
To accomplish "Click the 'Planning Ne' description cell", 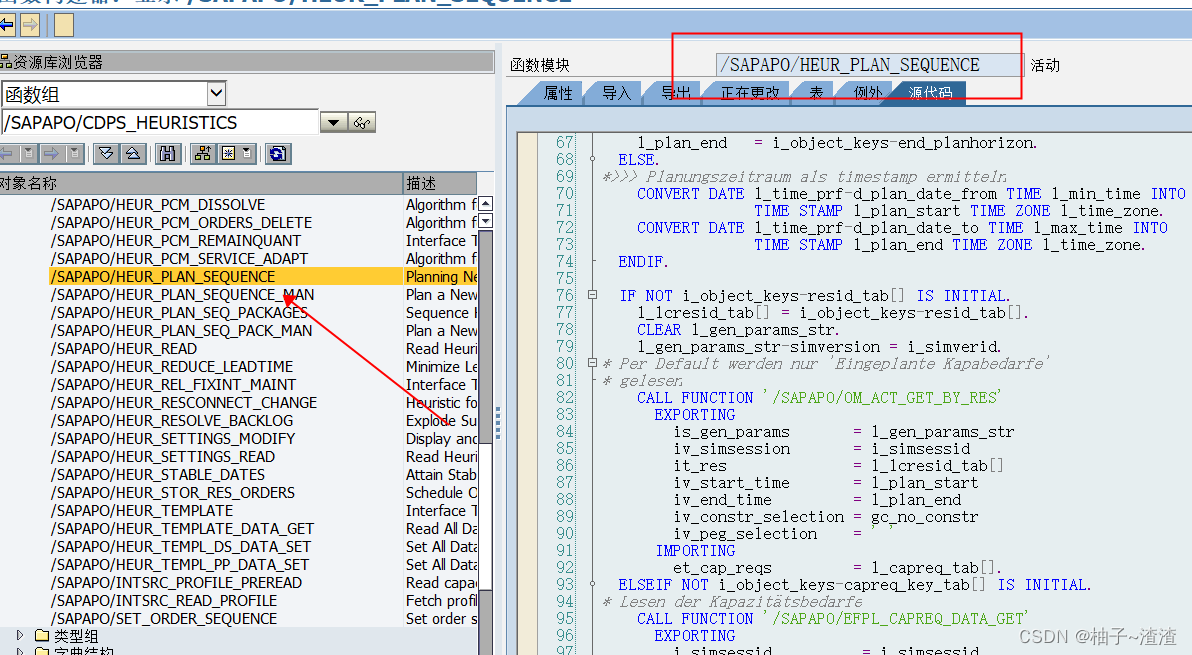I will tap(441, 277).
